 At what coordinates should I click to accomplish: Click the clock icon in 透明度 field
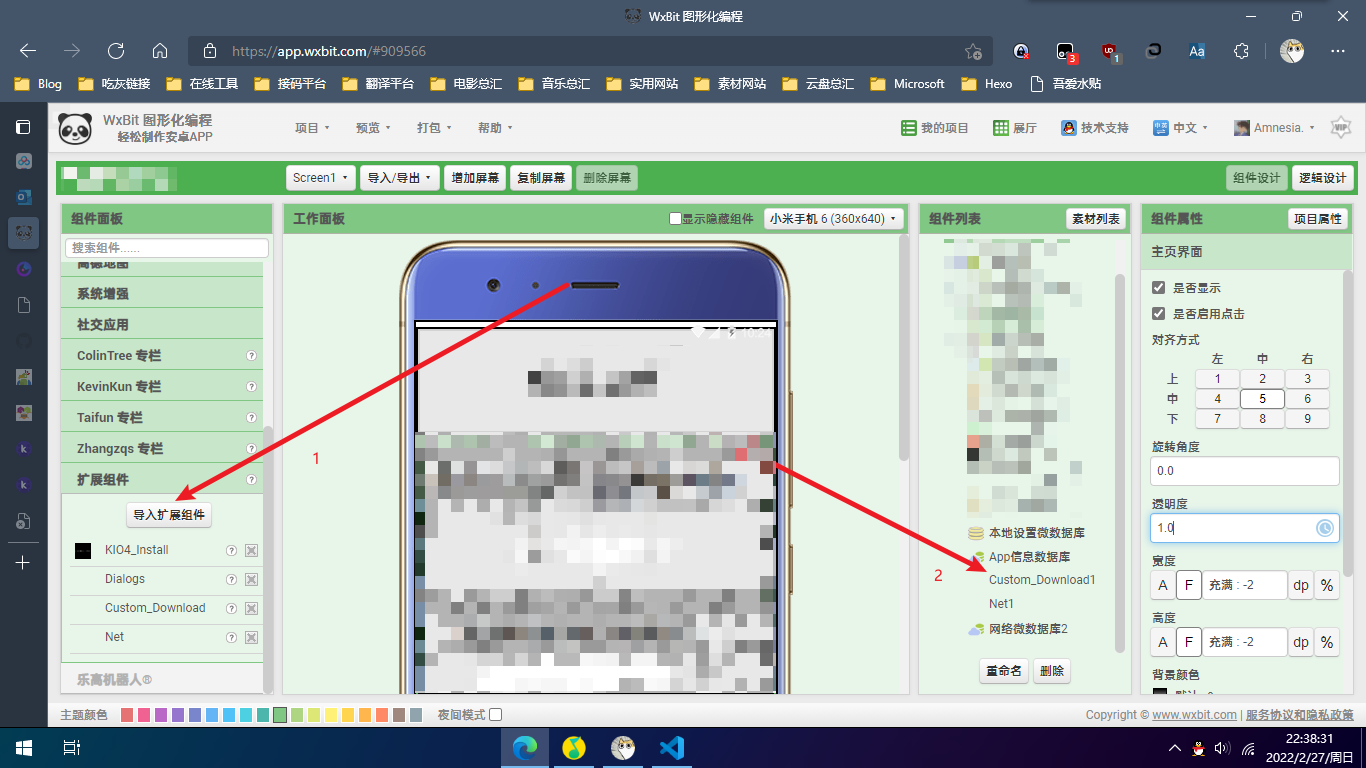tap(1325, 528)
